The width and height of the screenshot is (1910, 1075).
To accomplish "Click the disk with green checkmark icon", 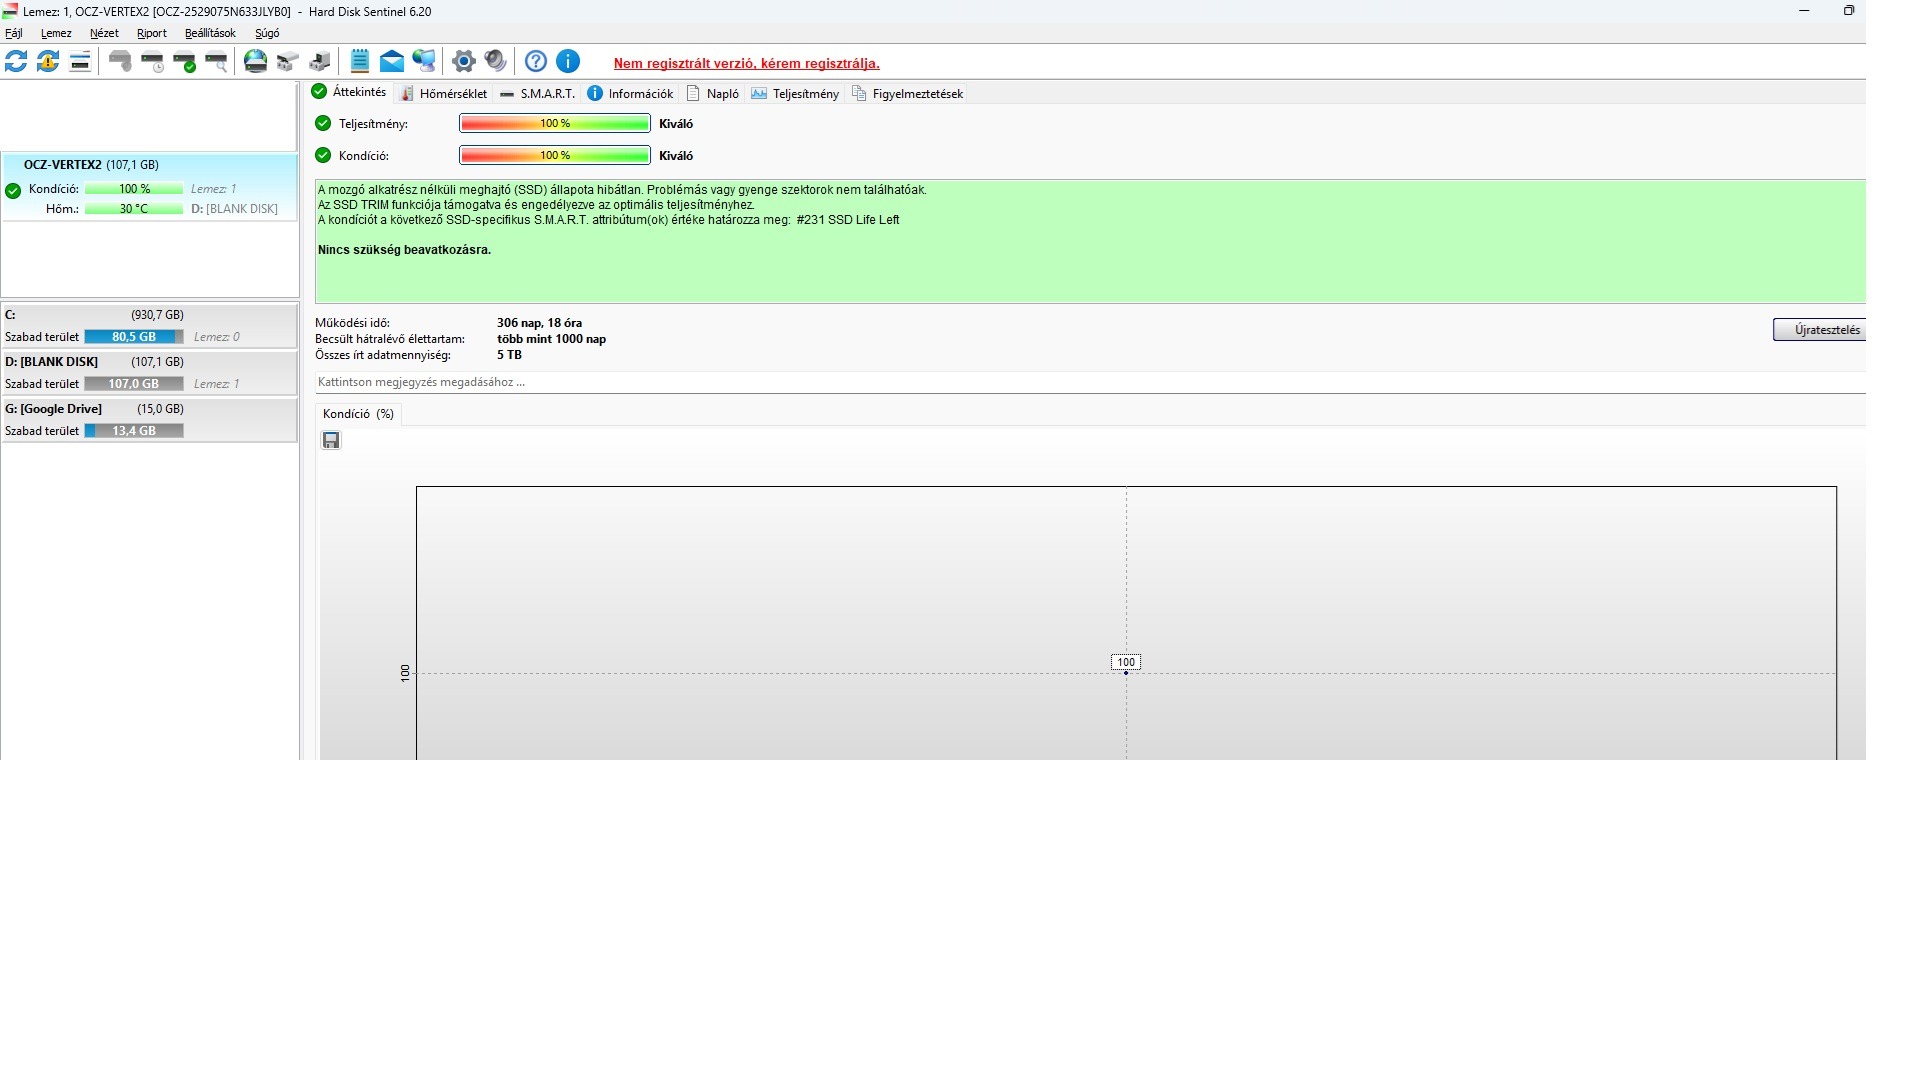I will [184, 61].
